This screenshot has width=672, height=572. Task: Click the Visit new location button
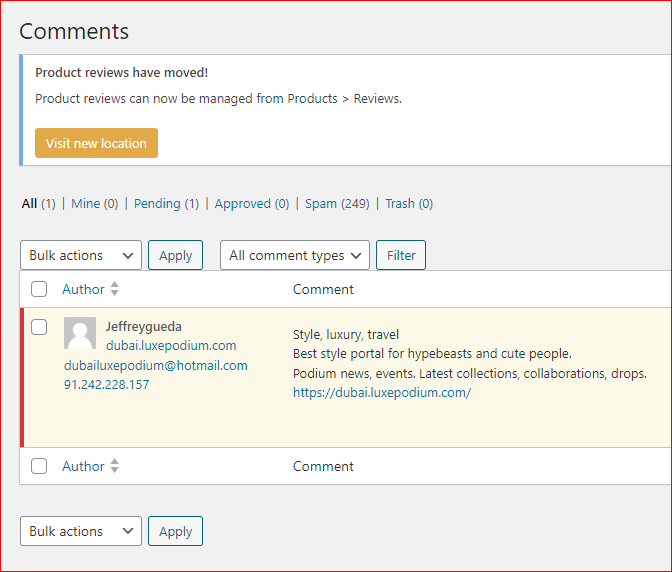[96, 143]
